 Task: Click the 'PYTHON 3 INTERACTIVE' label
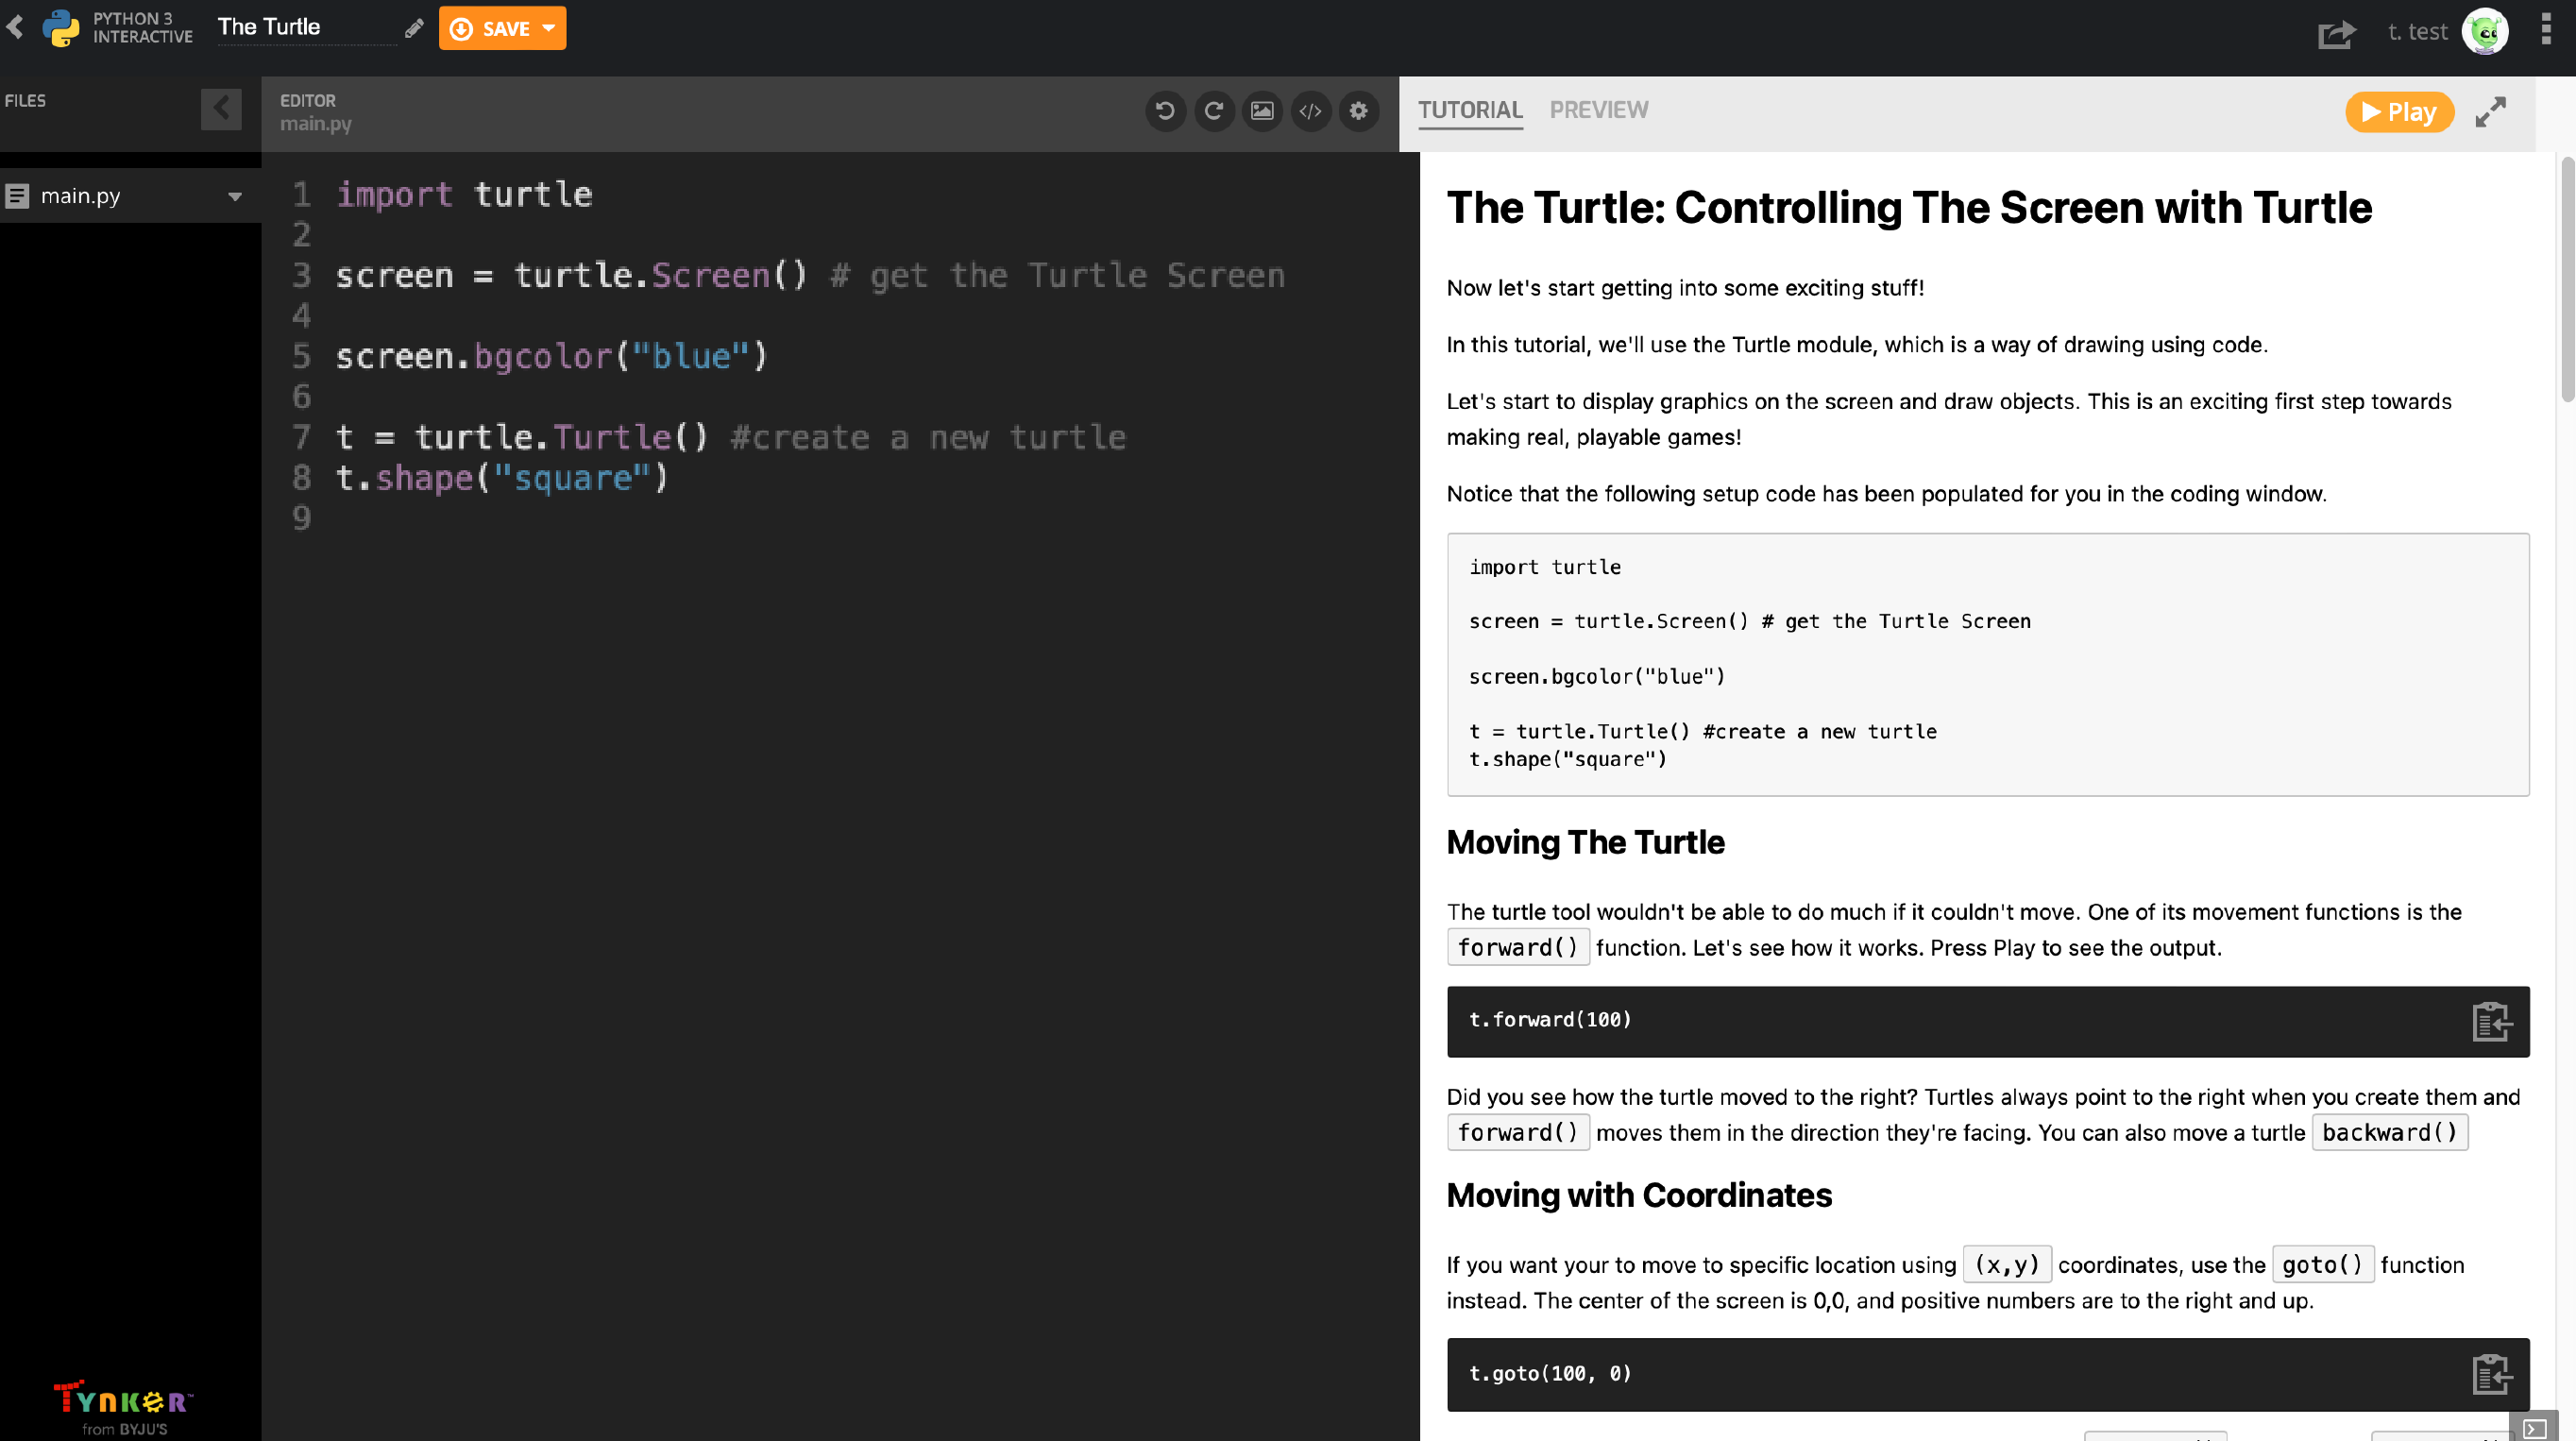click(x=143, y=27)
